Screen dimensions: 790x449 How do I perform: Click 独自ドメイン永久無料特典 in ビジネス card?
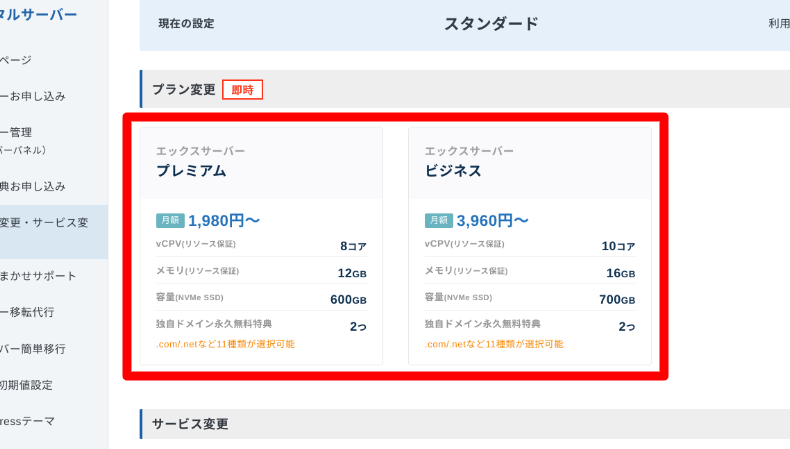(x=483, y=324)
